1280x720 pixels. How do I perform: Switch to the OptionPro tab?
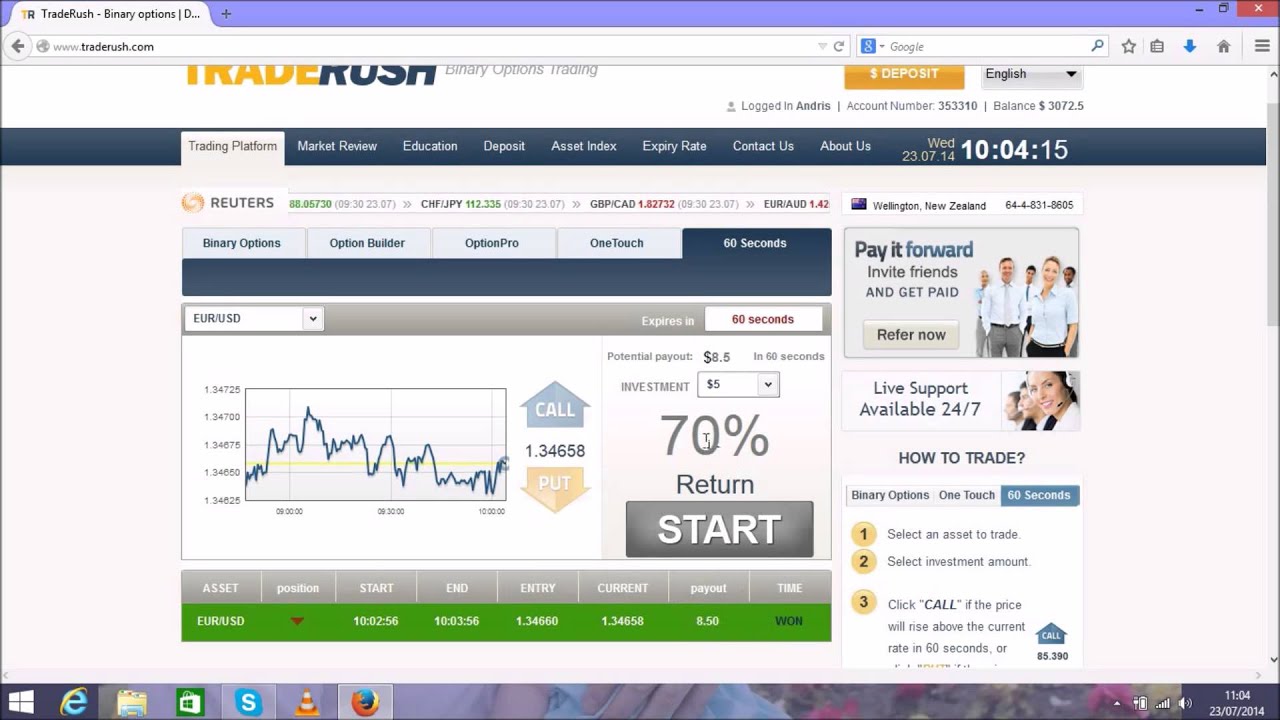tap(492, 243)
